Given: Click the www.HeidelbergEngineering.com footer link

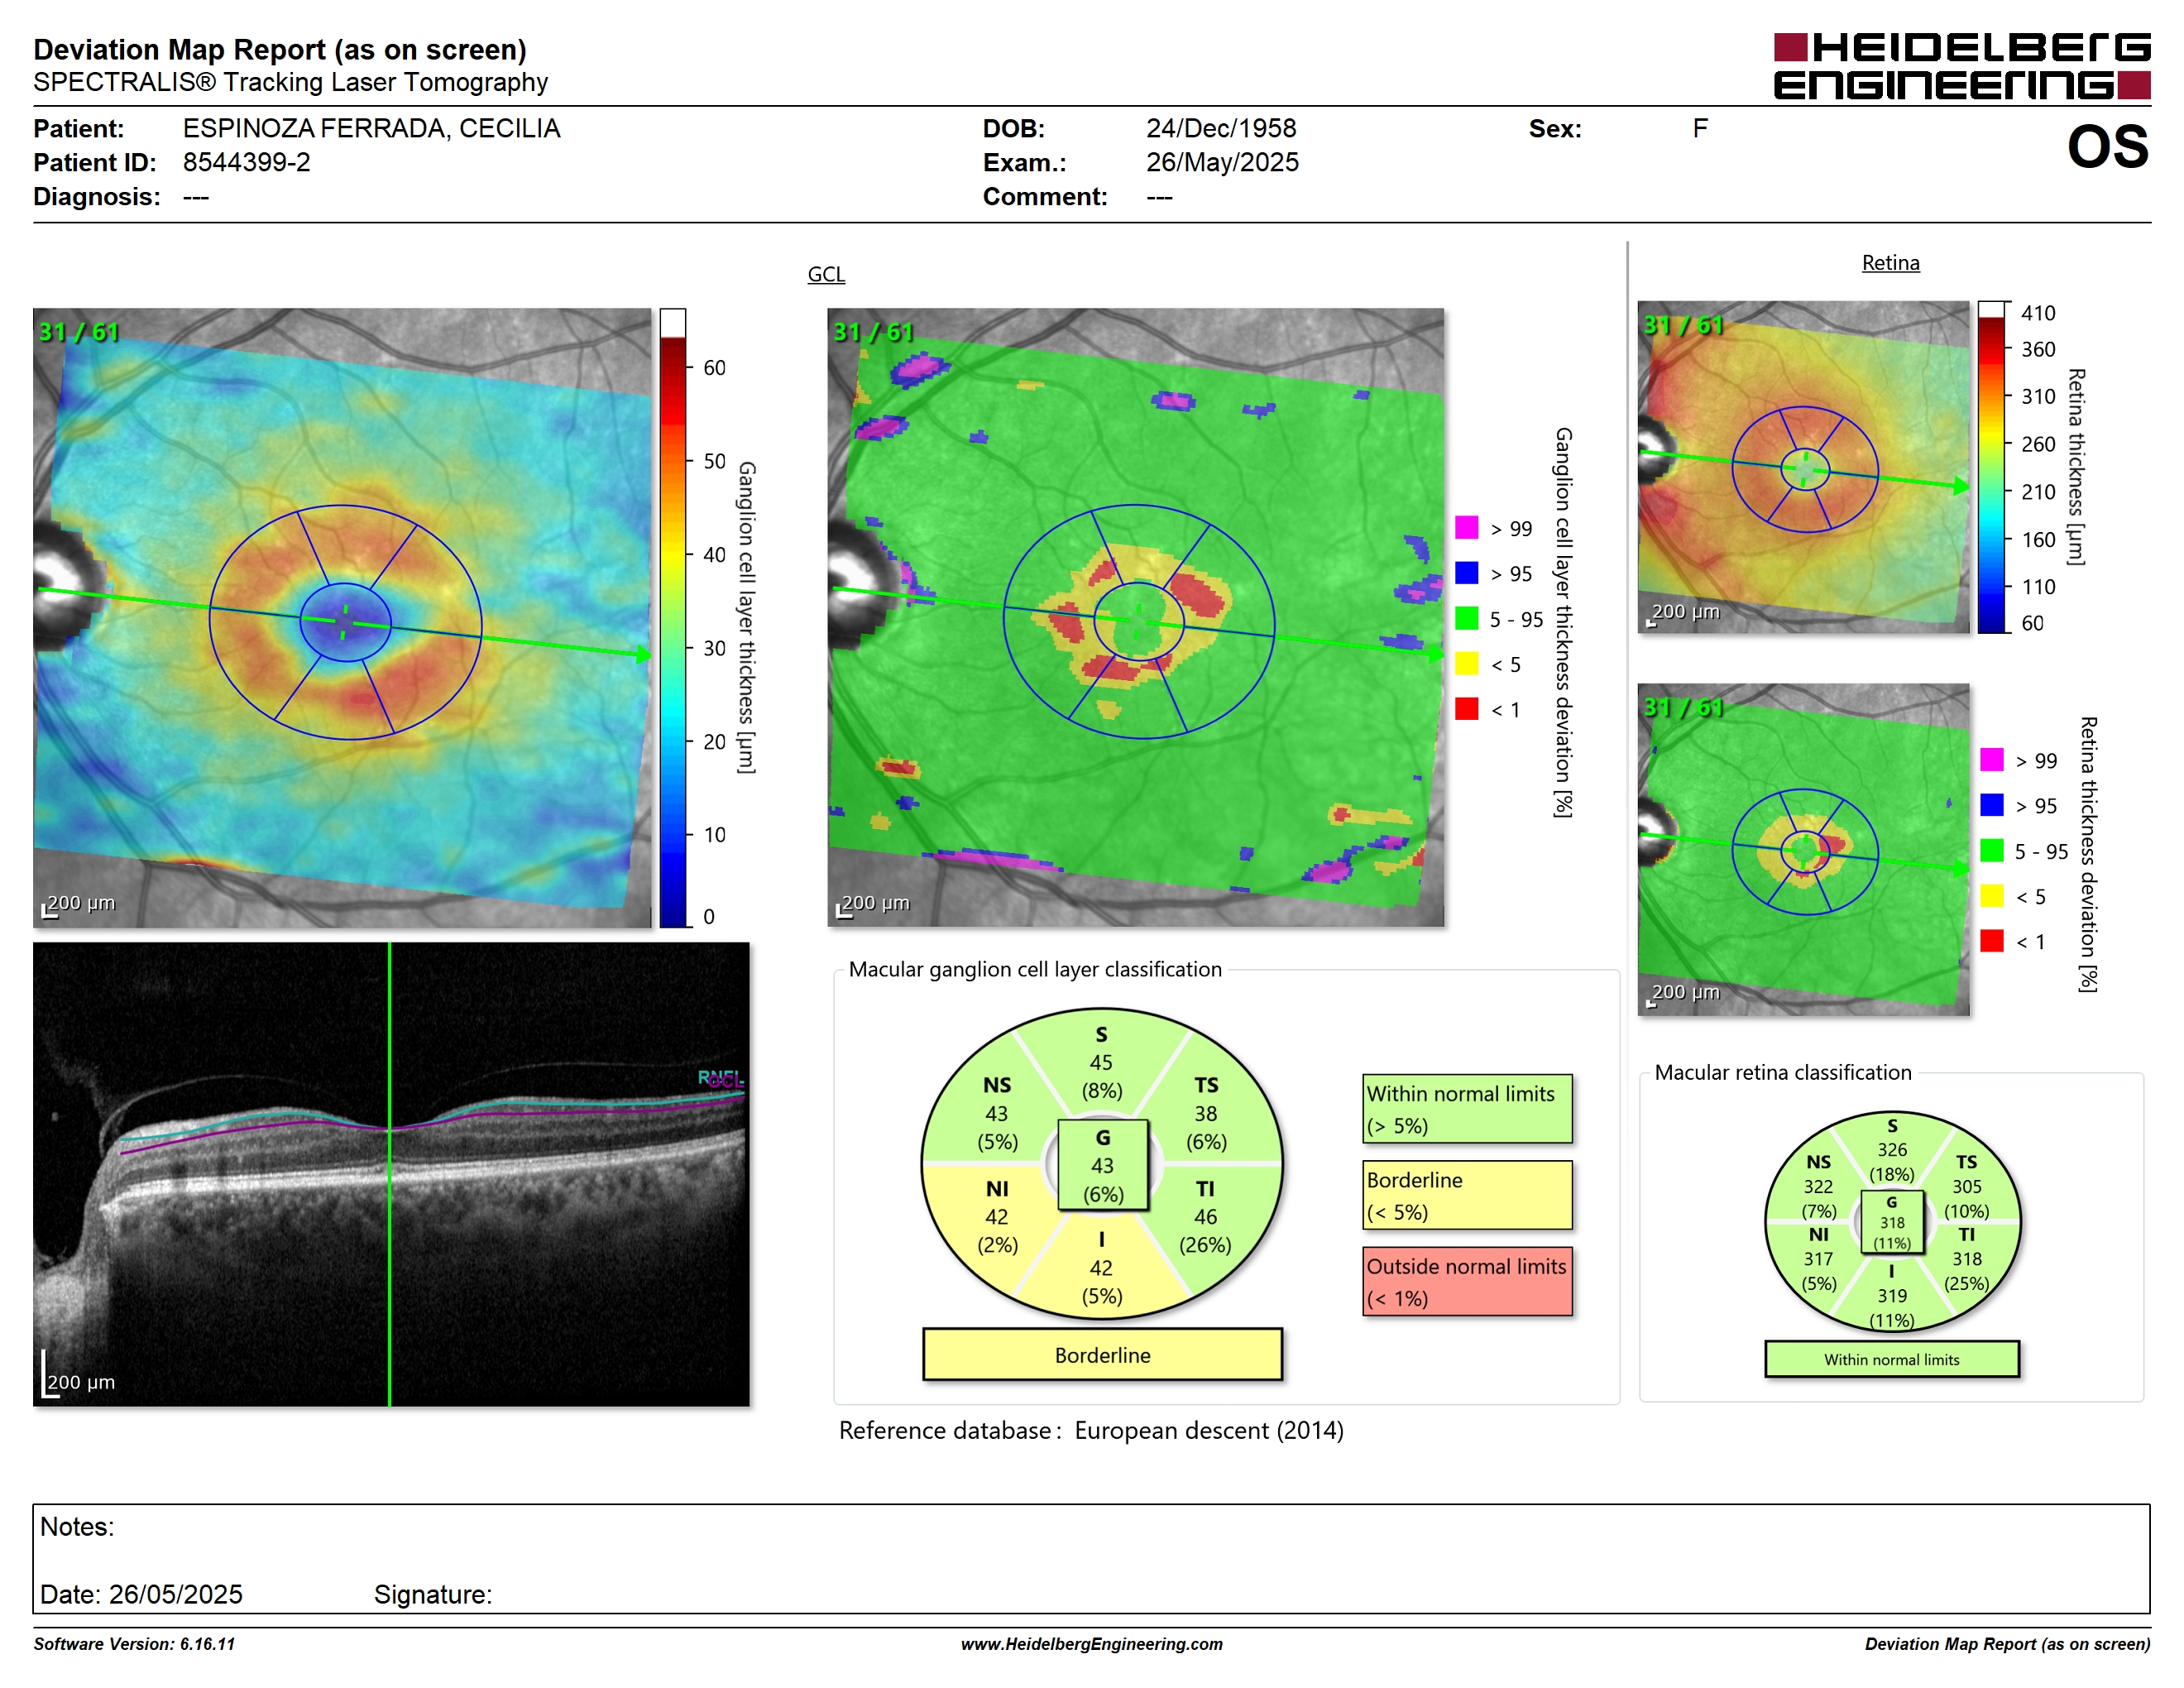Looking at the screenshot, I should tap(1091, 1644).
